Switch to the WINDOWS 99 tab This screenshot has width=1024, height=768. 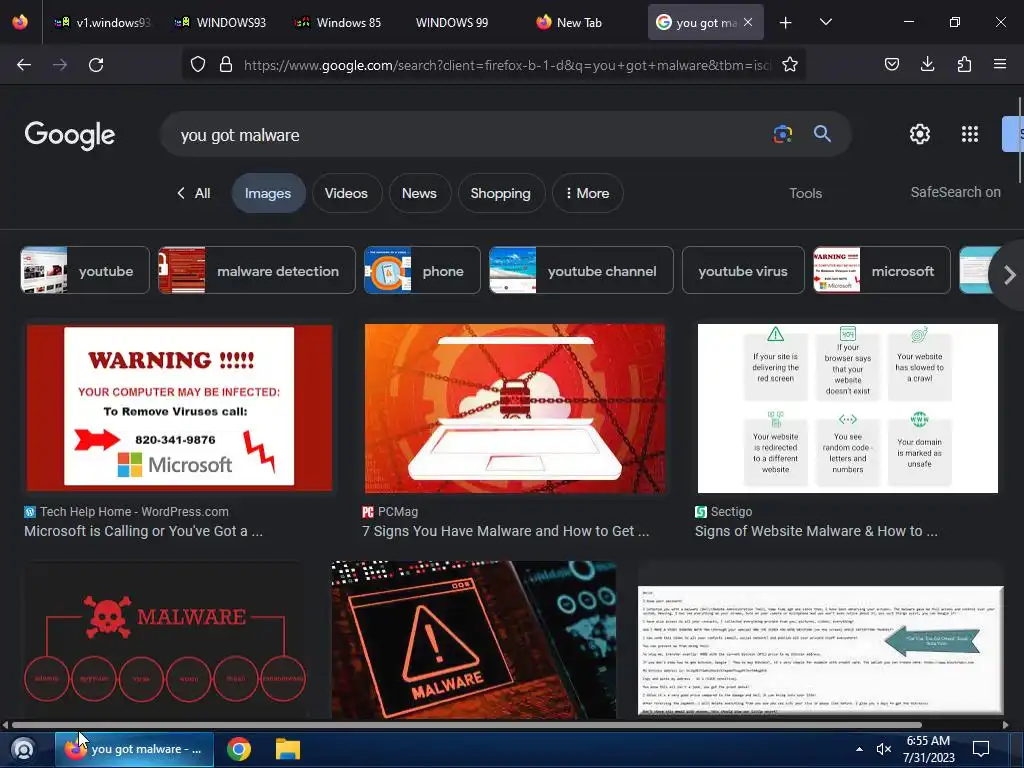click(452, 22)
